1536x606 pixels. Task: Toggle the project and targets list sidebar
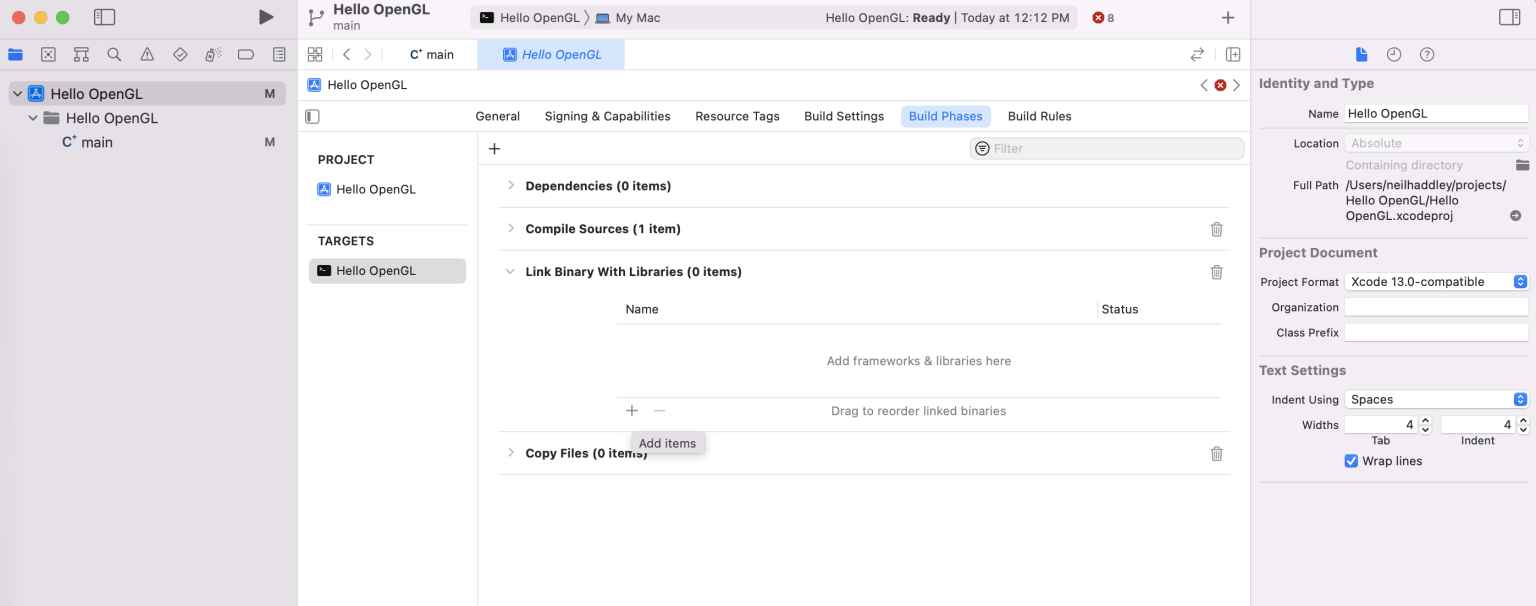tap(313, 117)
